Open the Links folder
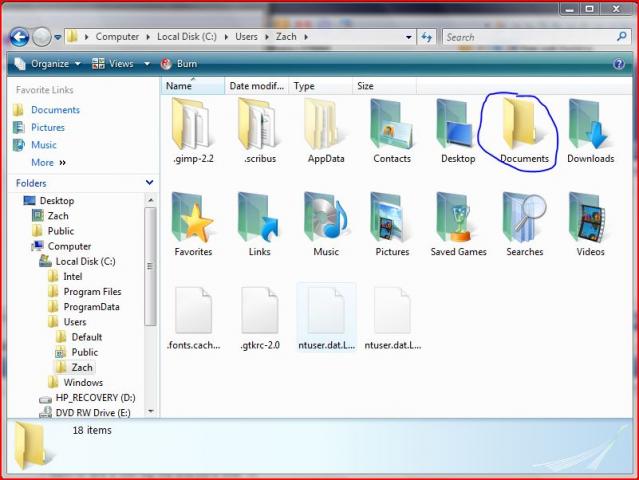Image resolution: width=639 pixels, height=480 pixels. tap(260, 224)
